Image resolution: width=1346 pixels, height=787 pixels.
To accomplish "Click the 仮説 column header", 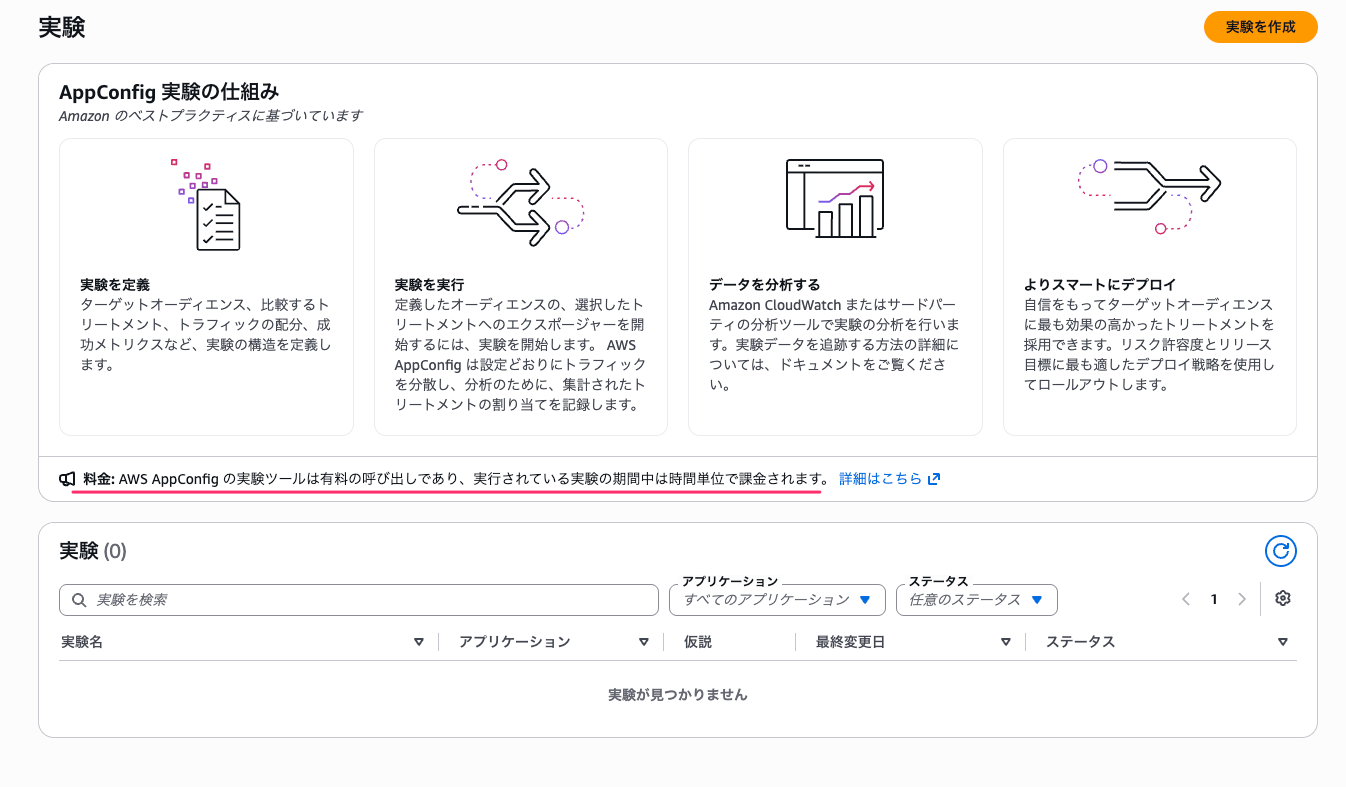I will (698, 642).
